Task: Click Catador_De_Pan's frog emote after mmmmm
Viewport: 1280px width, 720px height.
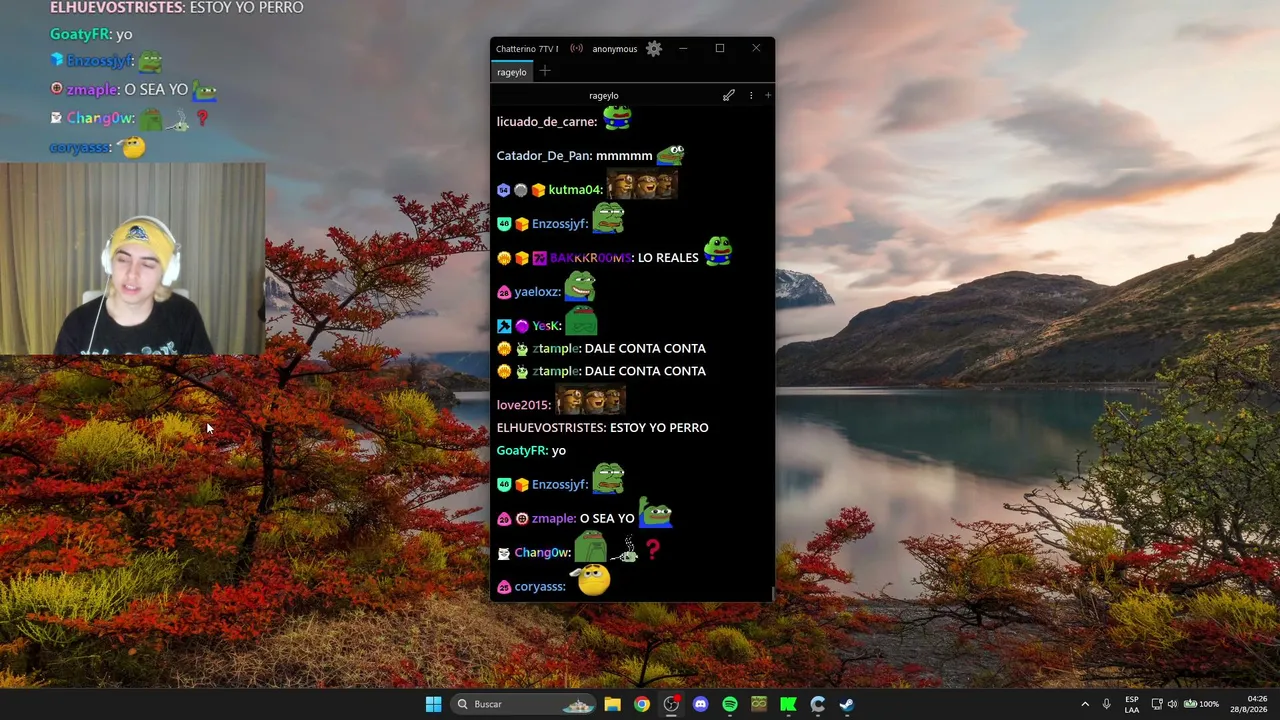Action: point(670,155)
